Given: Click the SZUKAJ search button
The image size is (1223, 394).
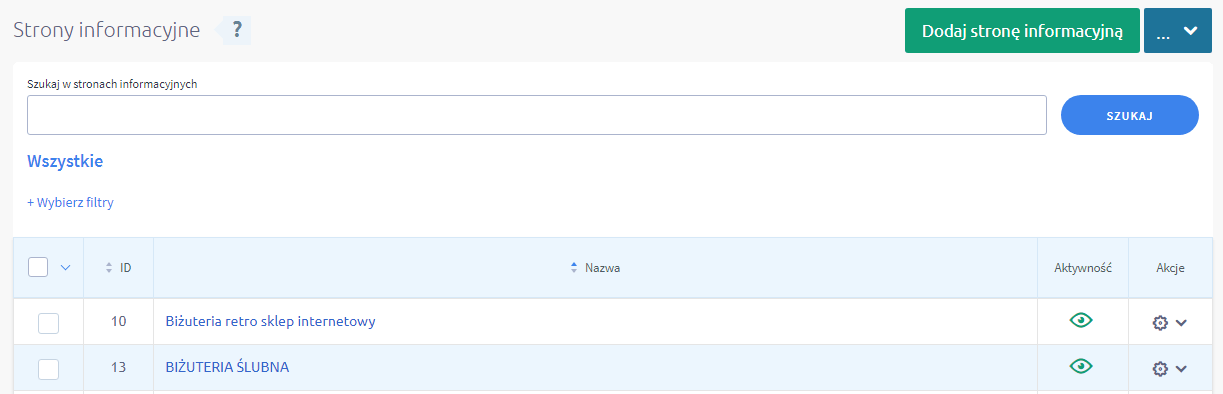Looking at the screenshot, I should (x=1129, y=115).
